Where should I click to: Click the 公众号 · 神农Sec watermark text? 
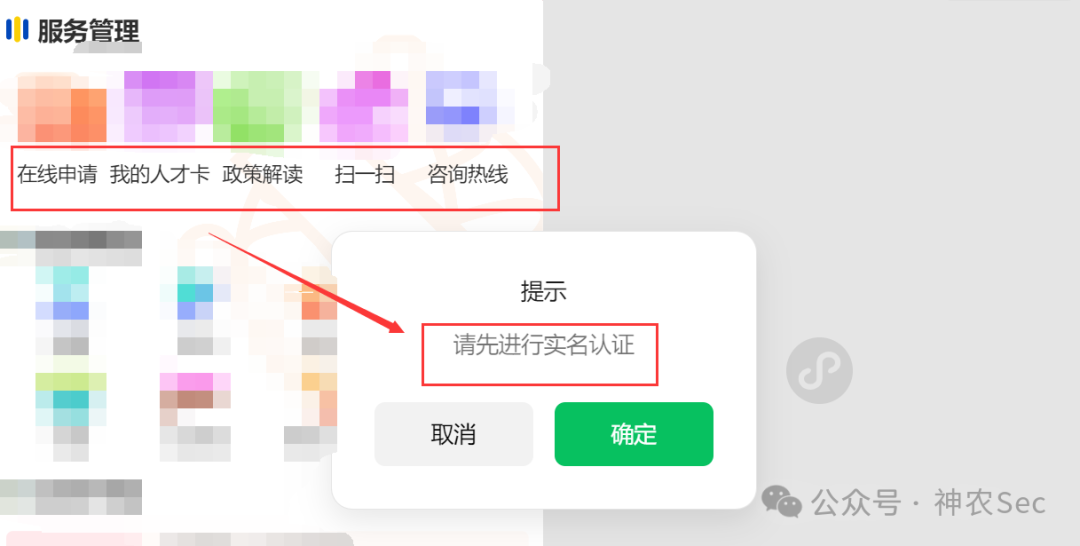pyautogui.click(x=928, y=503)
